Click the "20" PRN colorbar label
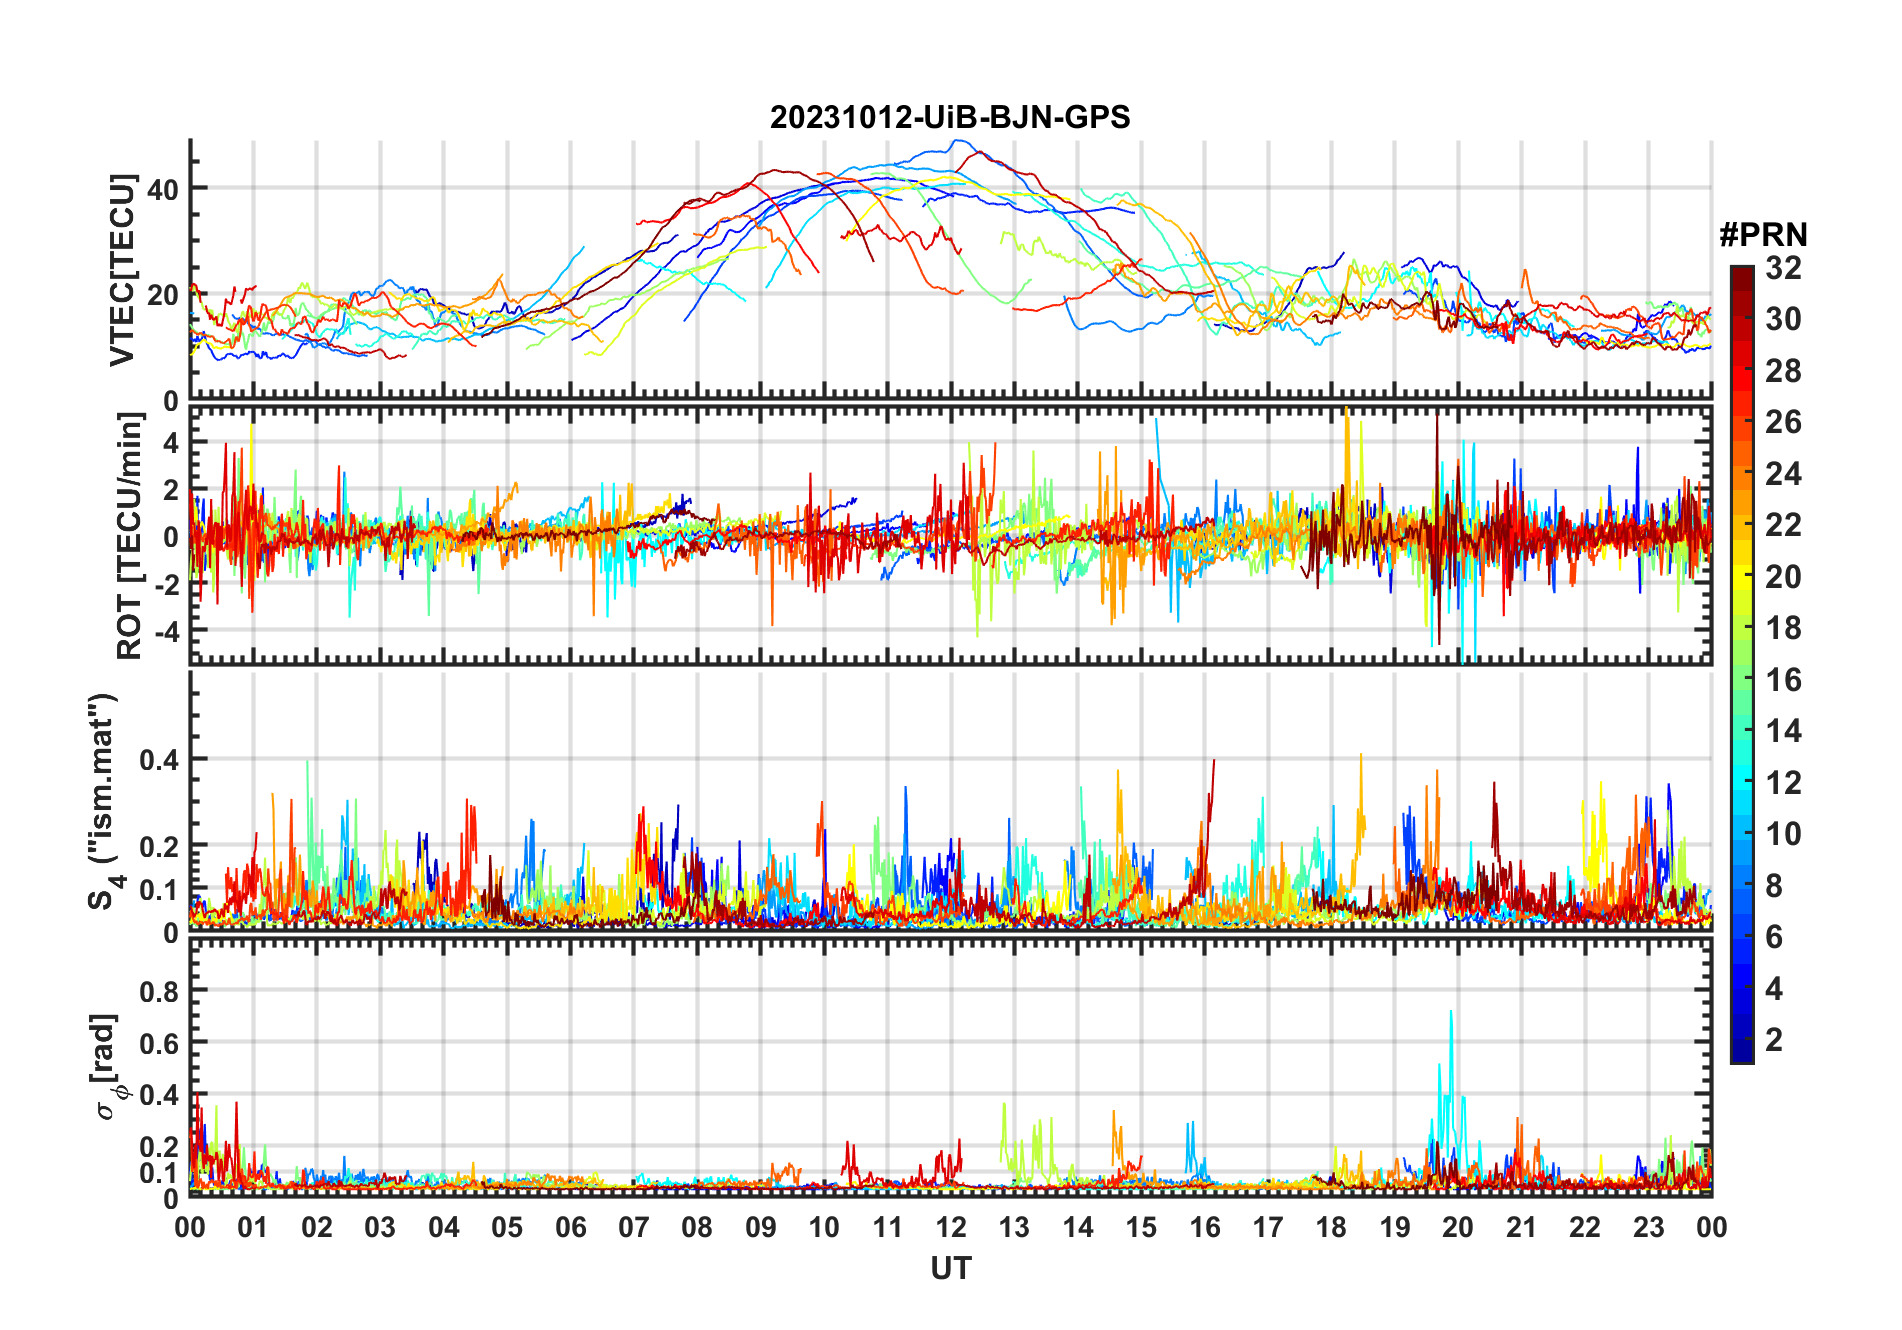Screen dimensions: 1902x1330 1783,576
